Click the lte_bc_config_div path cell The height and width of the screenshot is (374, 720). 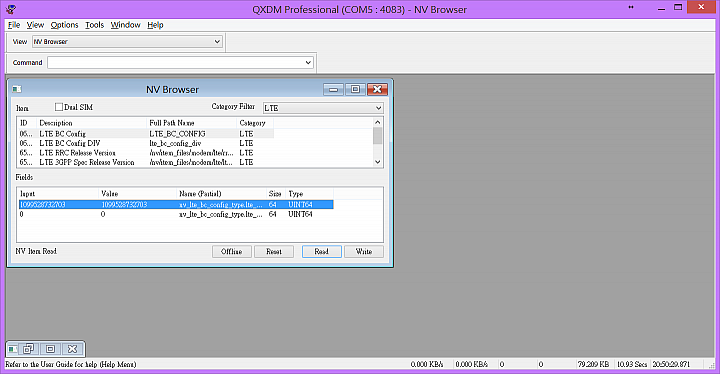coord(175,143)
